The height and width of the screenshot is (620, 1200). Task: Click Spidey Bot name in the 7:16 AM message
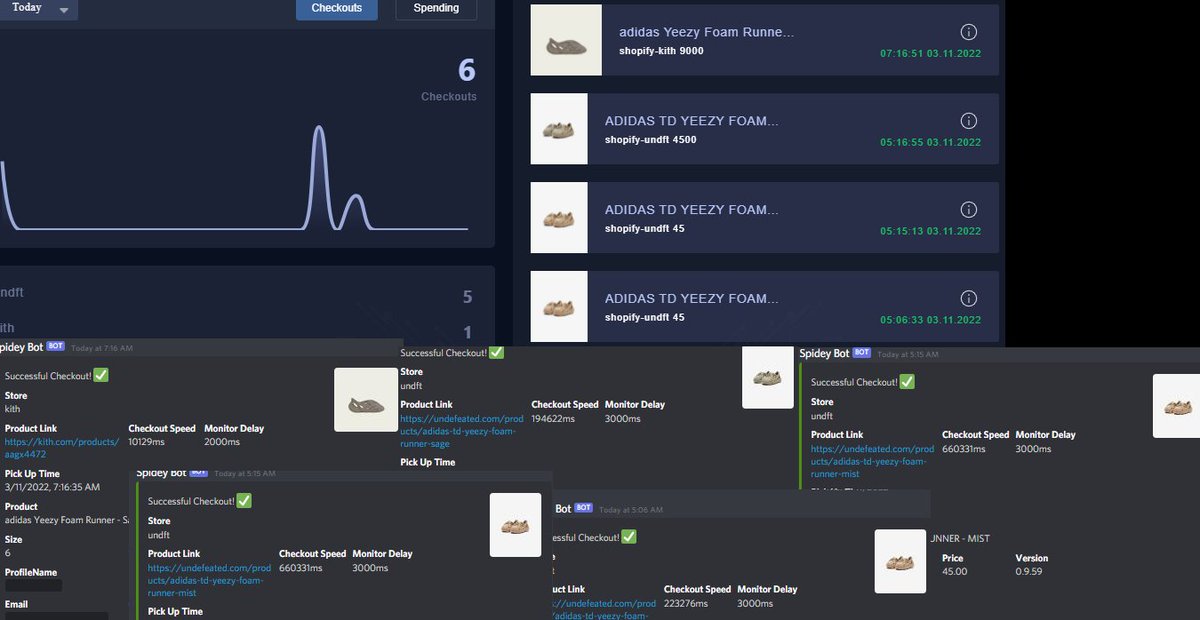[x=20, y=347]
